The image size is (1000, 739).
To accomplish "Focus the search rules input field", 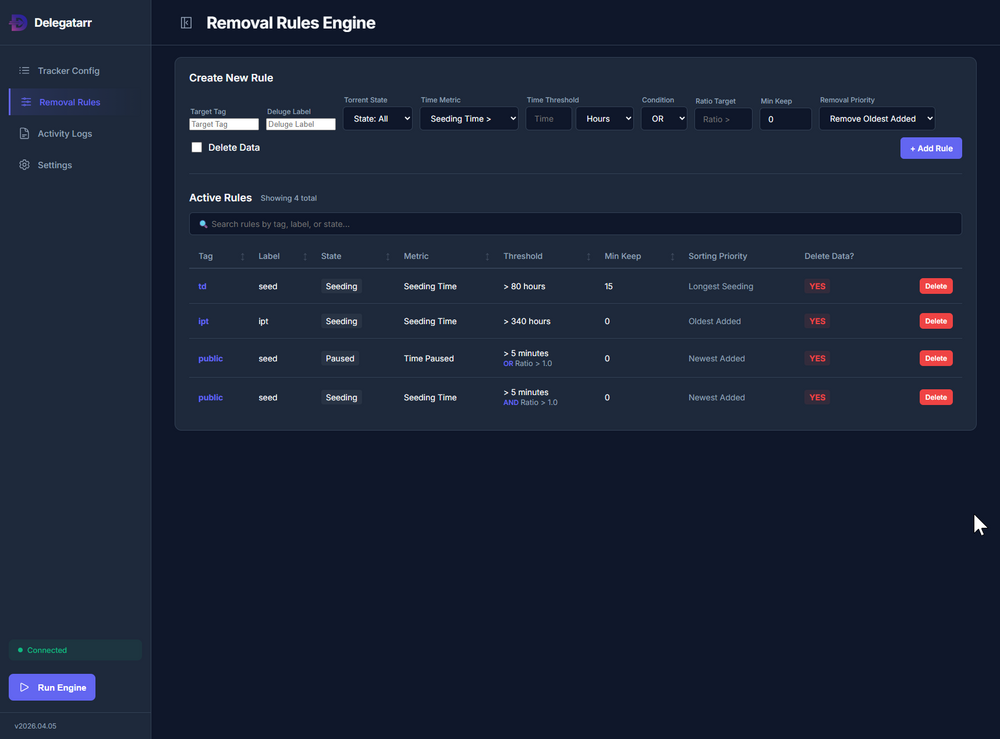I will click(x=575, y=224).
